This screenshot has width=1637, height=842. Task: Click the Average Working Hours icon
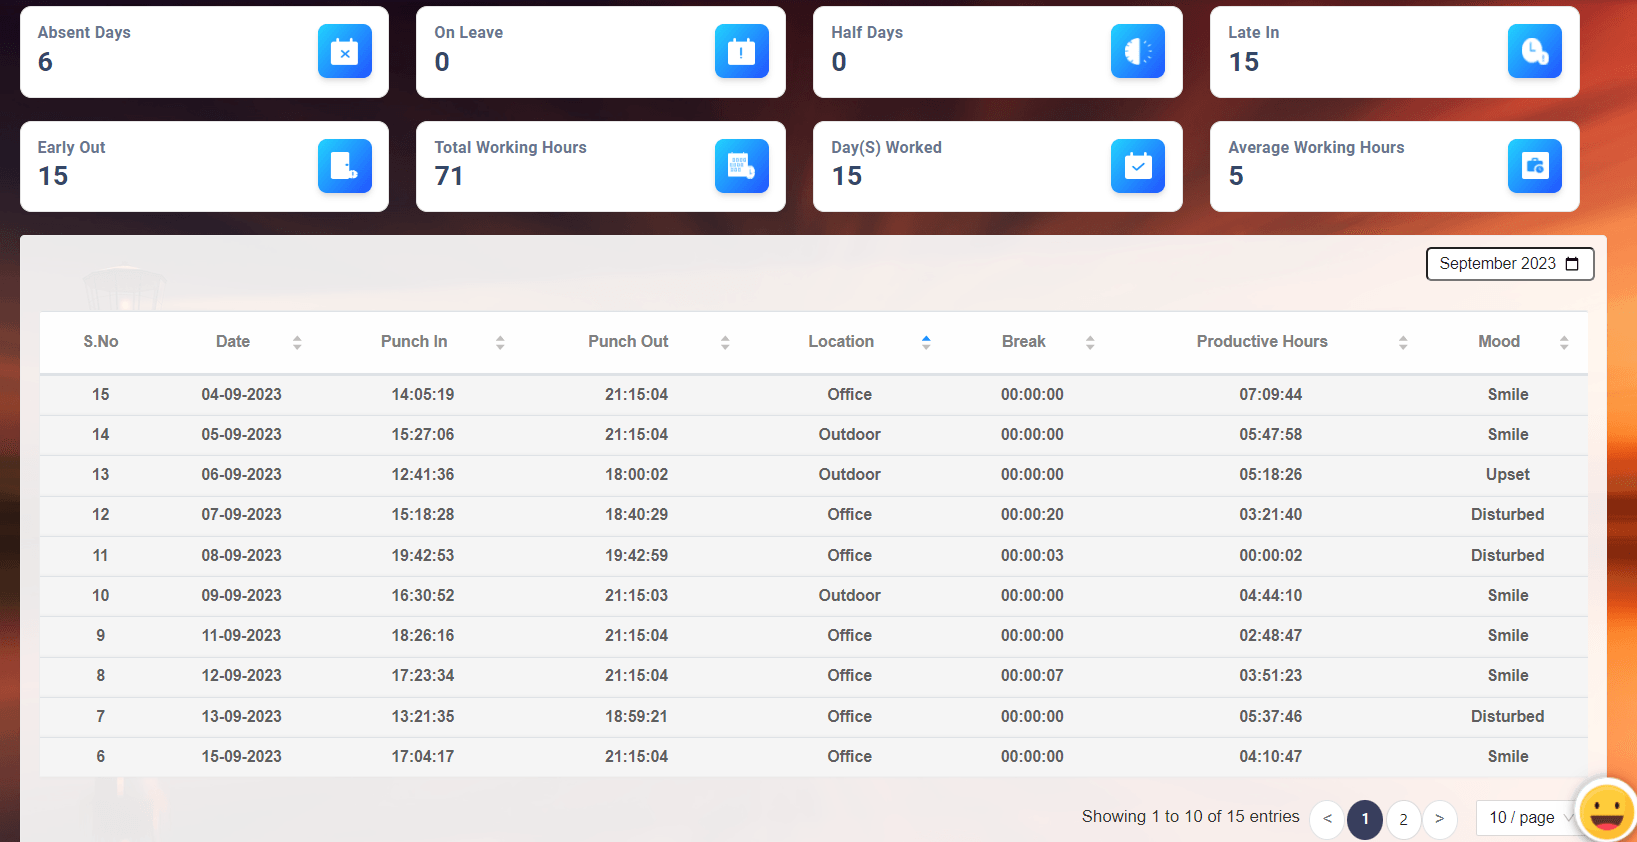coord(1534,166)
